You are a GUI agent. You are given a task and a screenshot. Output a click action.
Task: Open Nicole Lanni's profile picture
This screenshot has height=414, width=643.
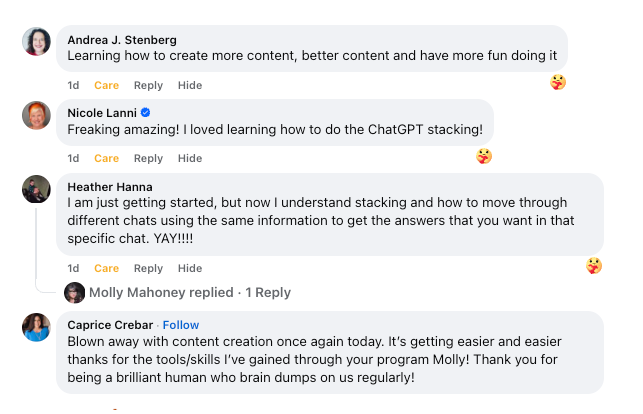[36, 115]
